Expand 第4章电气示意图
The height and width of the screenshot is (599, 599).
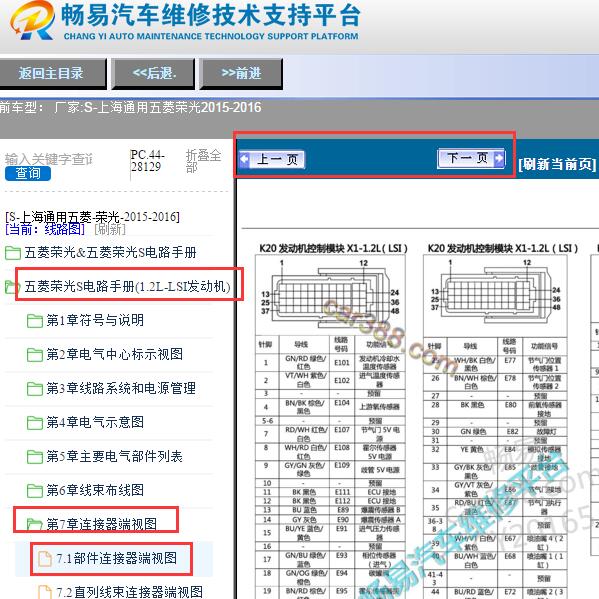tap(95, 422)
